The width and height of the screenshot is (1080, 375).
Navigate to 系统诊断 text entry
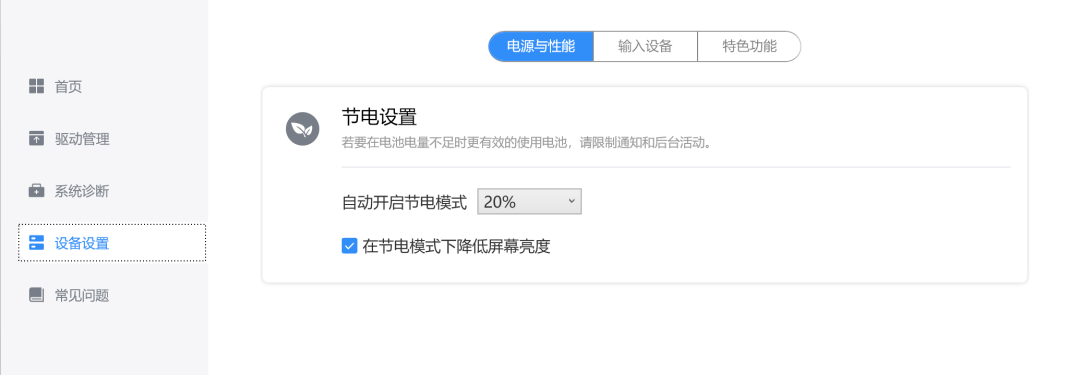pos(82,191)
